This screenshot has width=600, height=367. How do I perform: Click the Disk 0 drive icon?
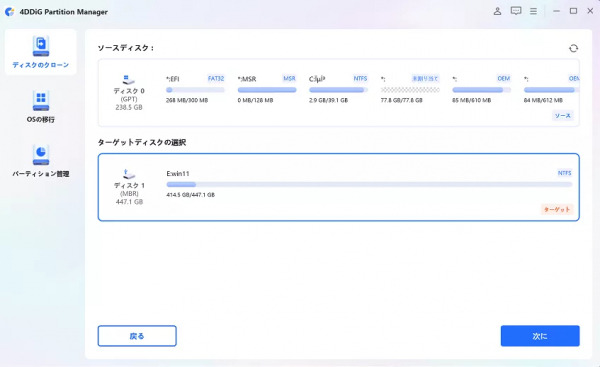pyautogui.click(x=129, y=80)
